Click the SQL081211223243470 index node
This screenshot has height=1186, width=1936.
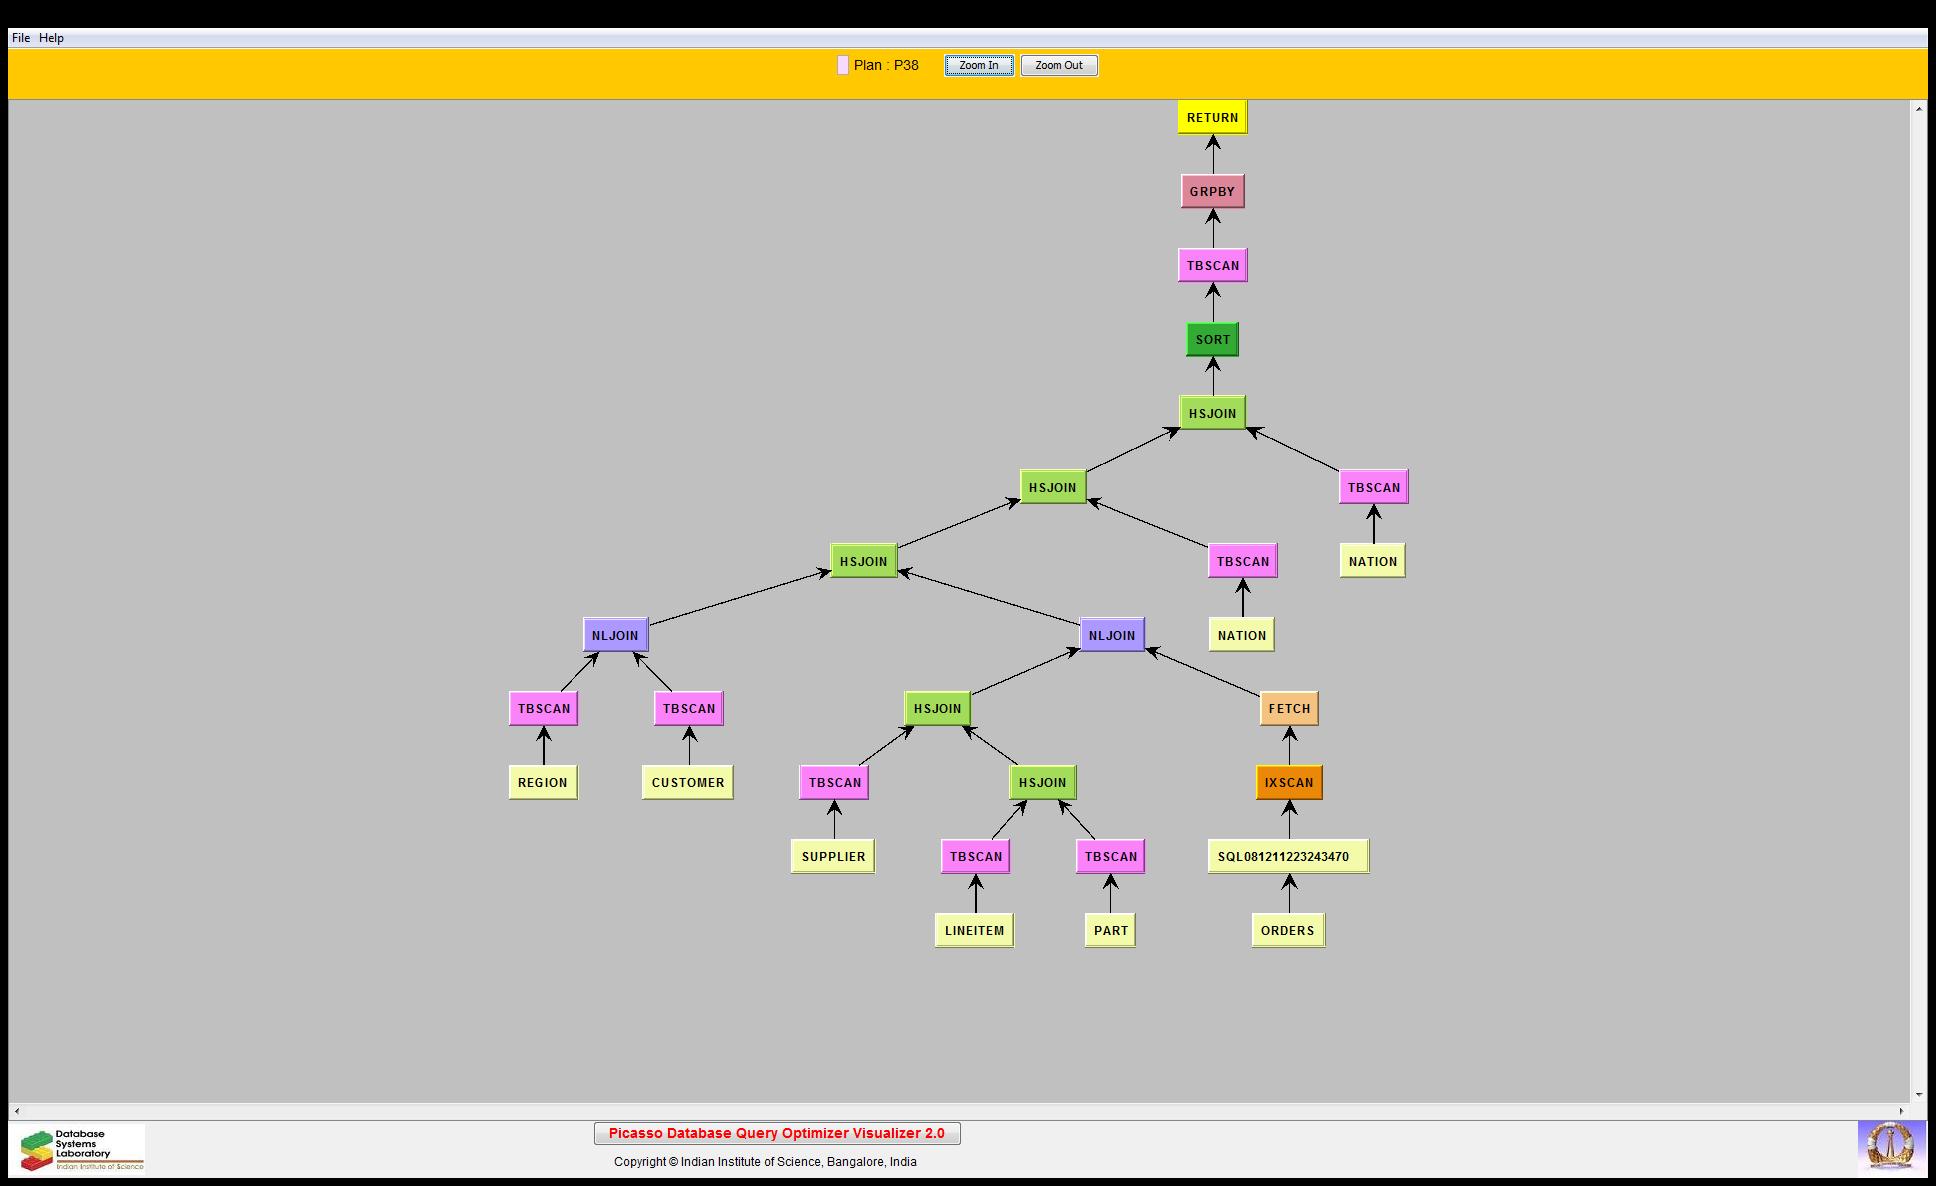[1287, 856]
